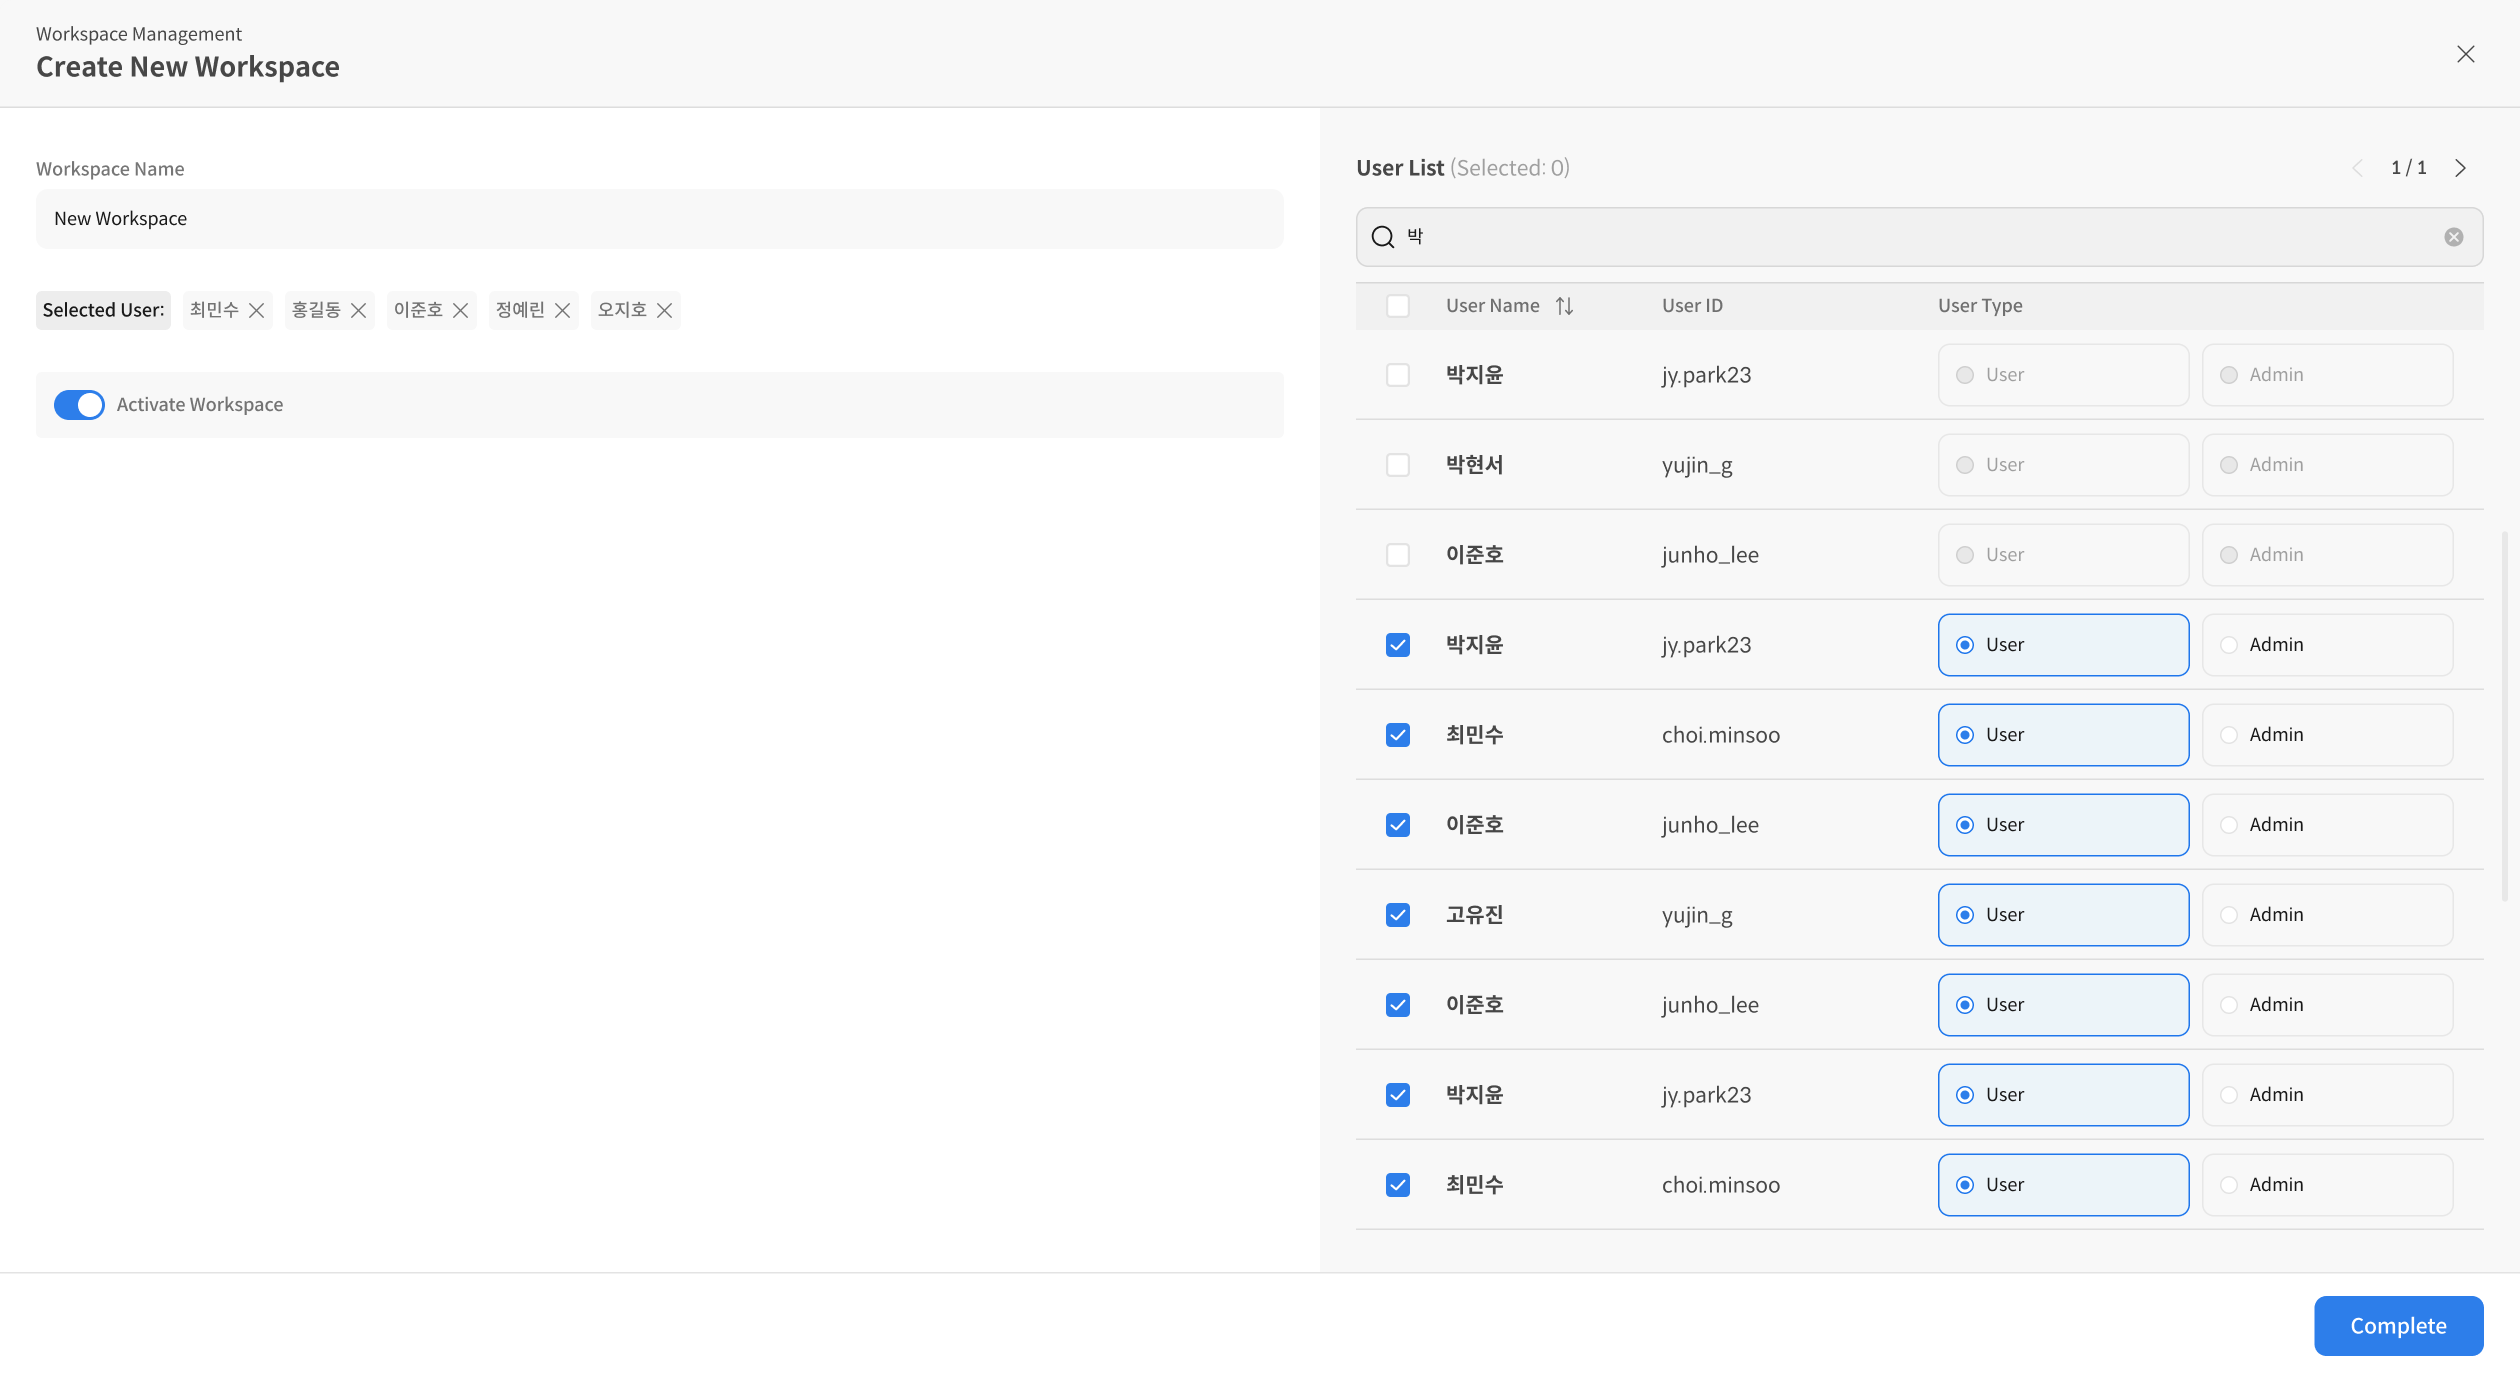Sort the list by User Name
Screen dimensions: 2520x1380
(x=1565, y=306)
